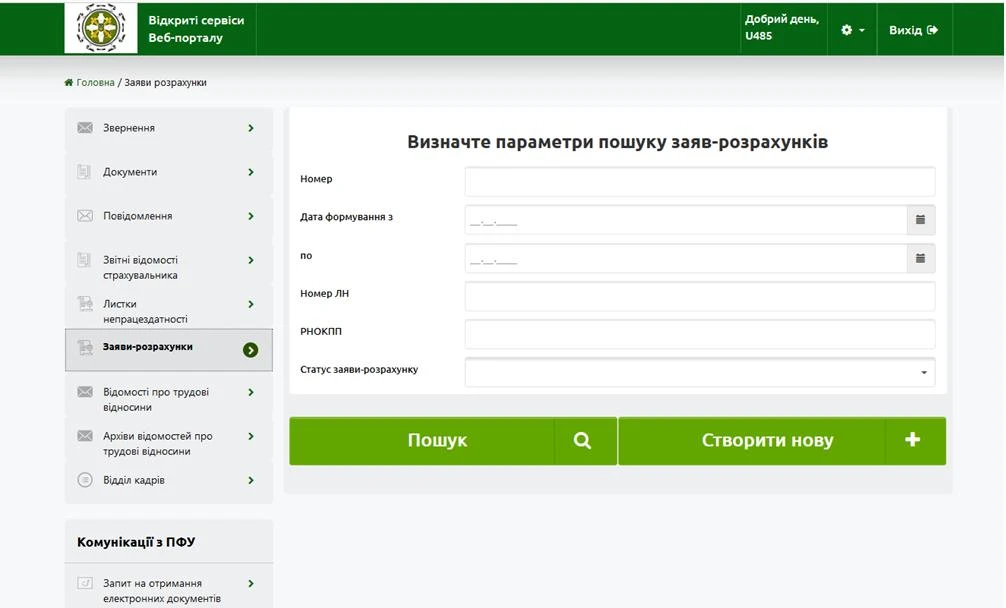
Task: Open Повідомлення via its sidebar icon
Action: [86, 216]
